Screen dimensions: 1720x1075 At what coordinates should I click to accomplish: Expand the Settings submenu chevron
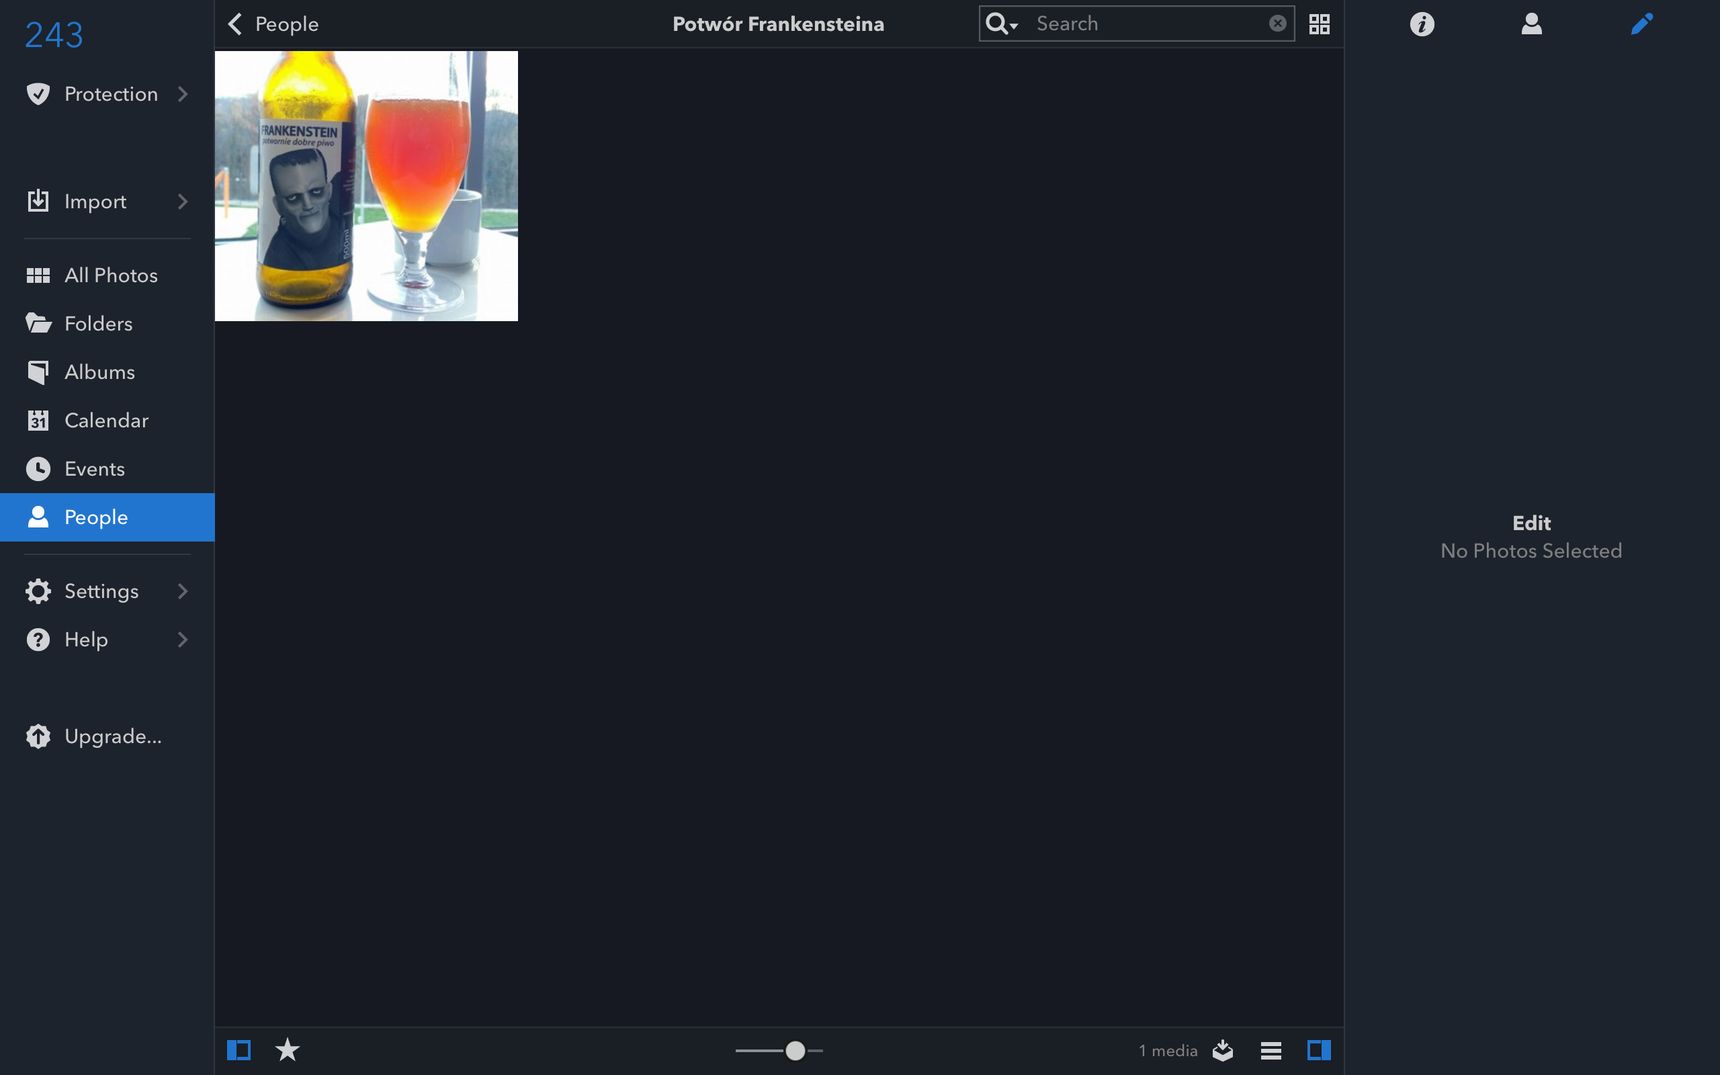pos(183,591)
